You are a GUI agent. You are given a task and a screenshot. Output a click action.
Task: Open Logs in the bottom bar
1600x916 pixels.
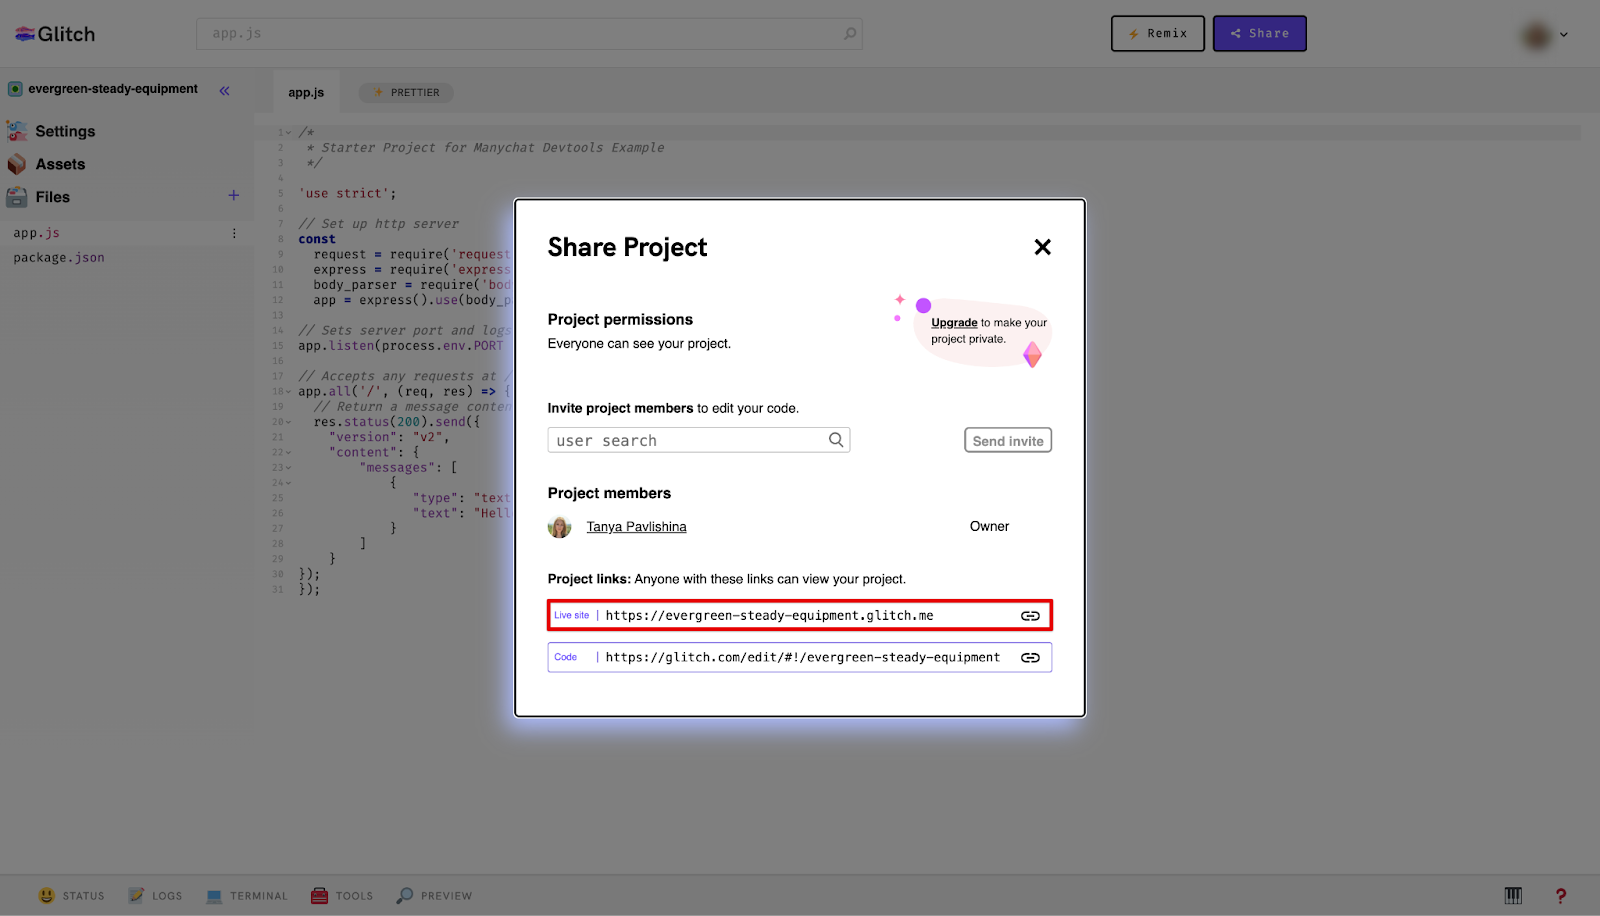(x=155, y=896)
